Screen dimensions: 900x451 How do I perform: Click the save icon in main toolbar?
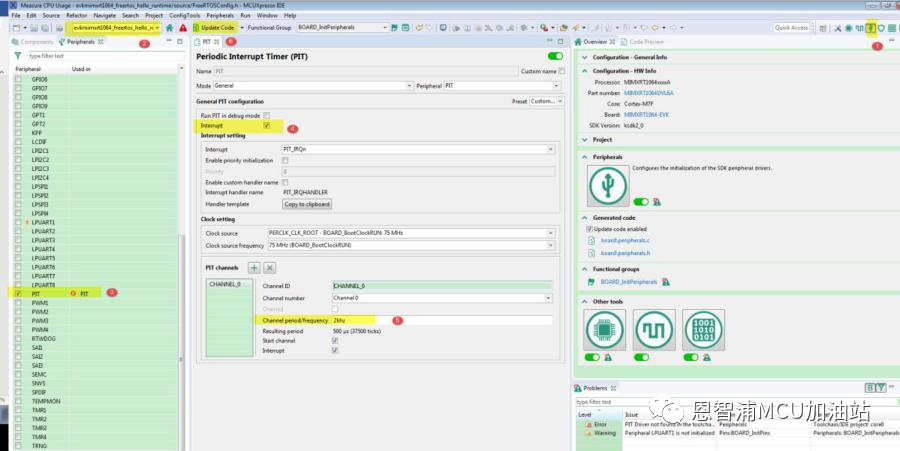(x=34, y=28)
